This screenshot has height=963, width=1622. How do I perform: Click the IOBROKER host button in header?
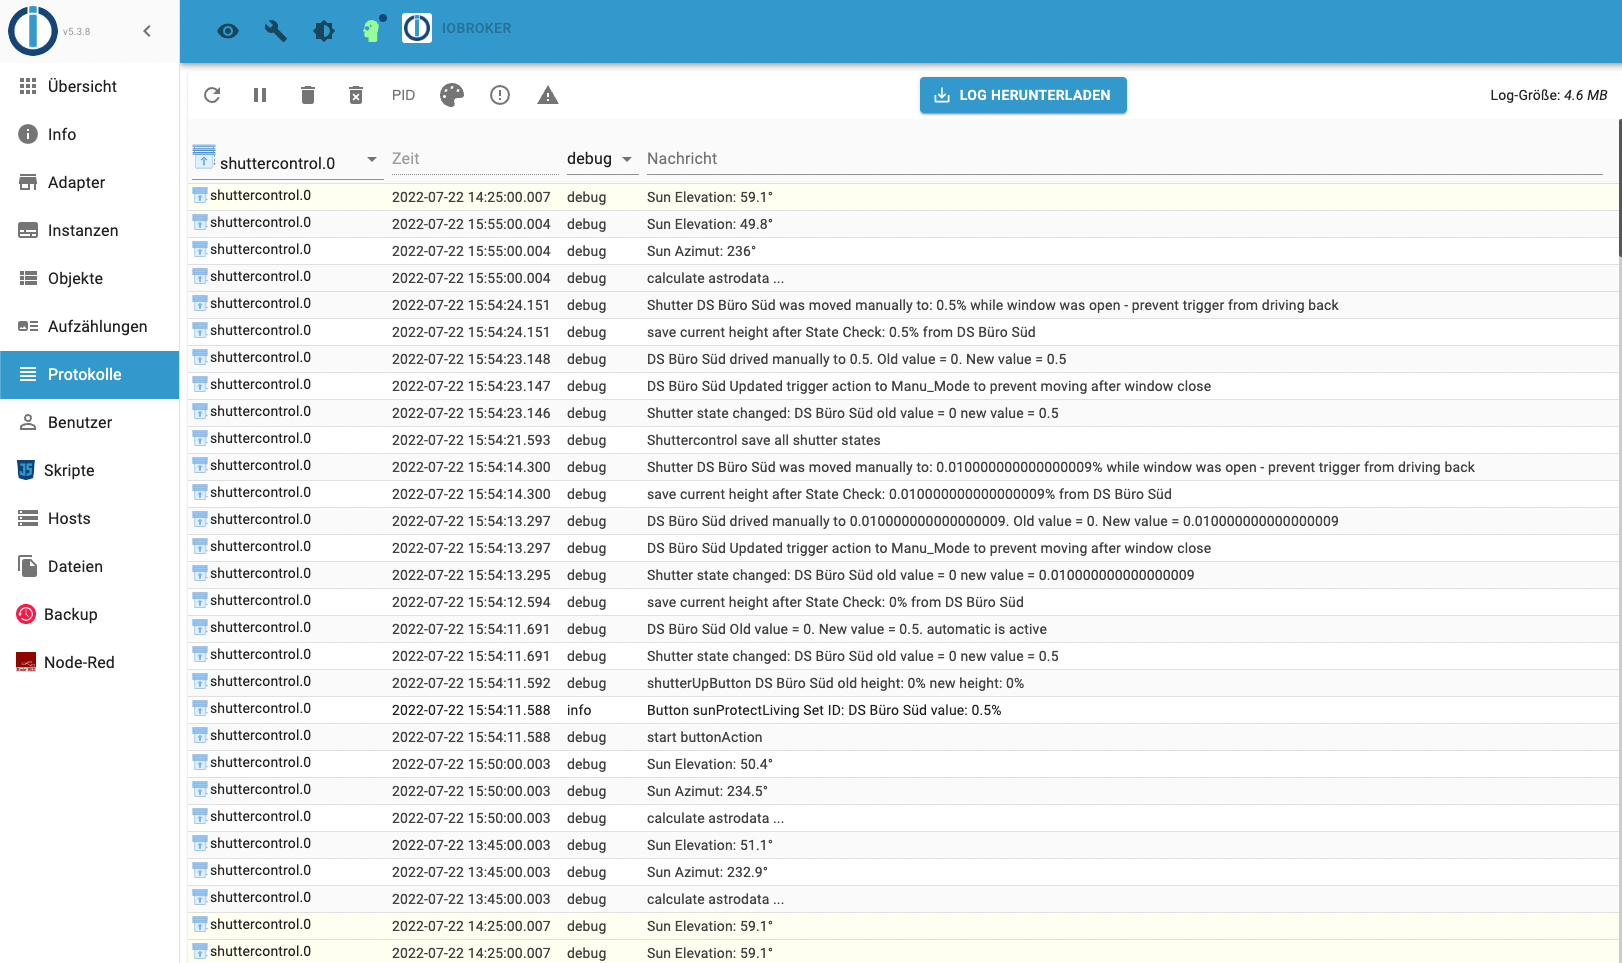tap(458, 29)
